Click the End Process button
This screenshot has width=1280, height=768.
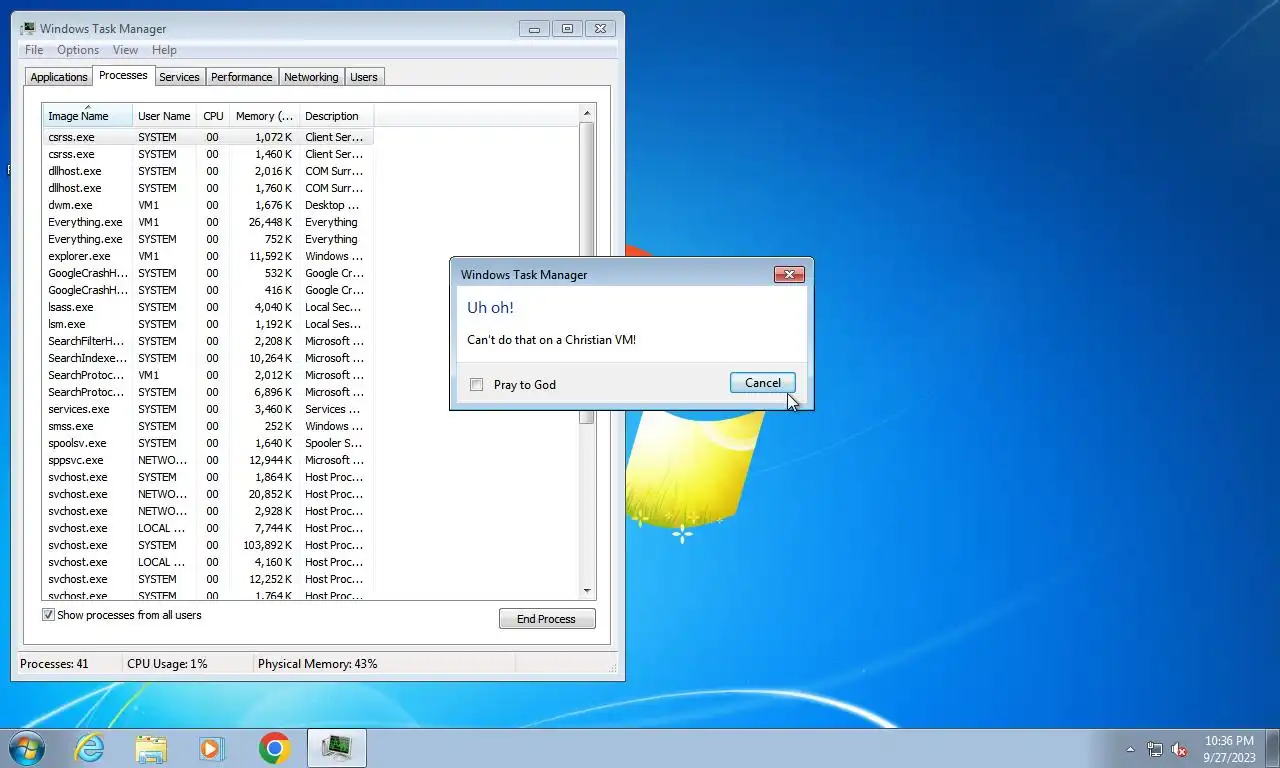tap(547, 619)
